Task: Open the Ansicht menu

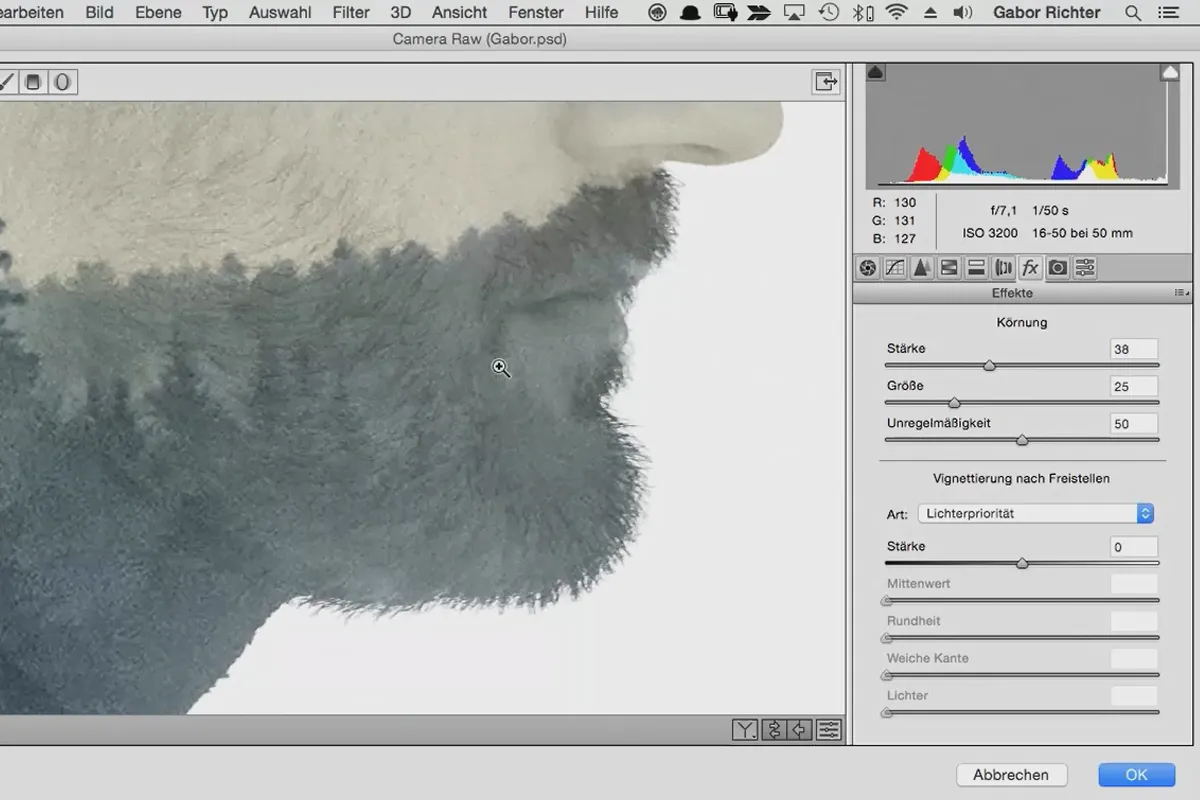Action: tap(459, 13)
